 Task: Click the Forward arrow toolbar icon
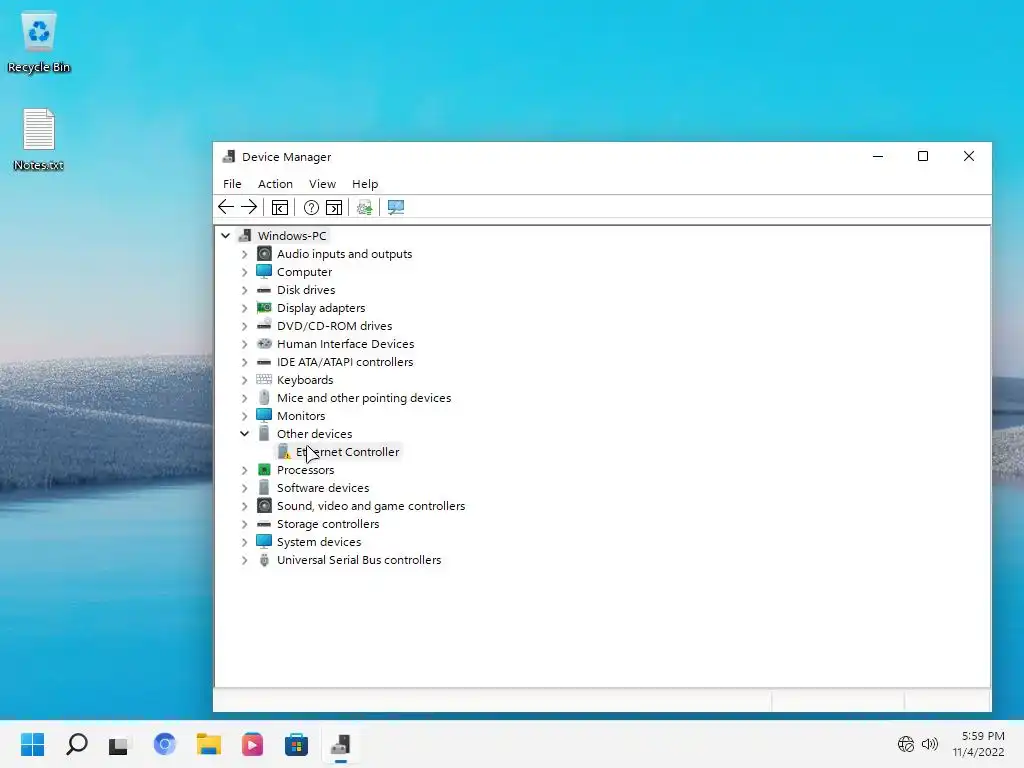[x=249, y=207]
